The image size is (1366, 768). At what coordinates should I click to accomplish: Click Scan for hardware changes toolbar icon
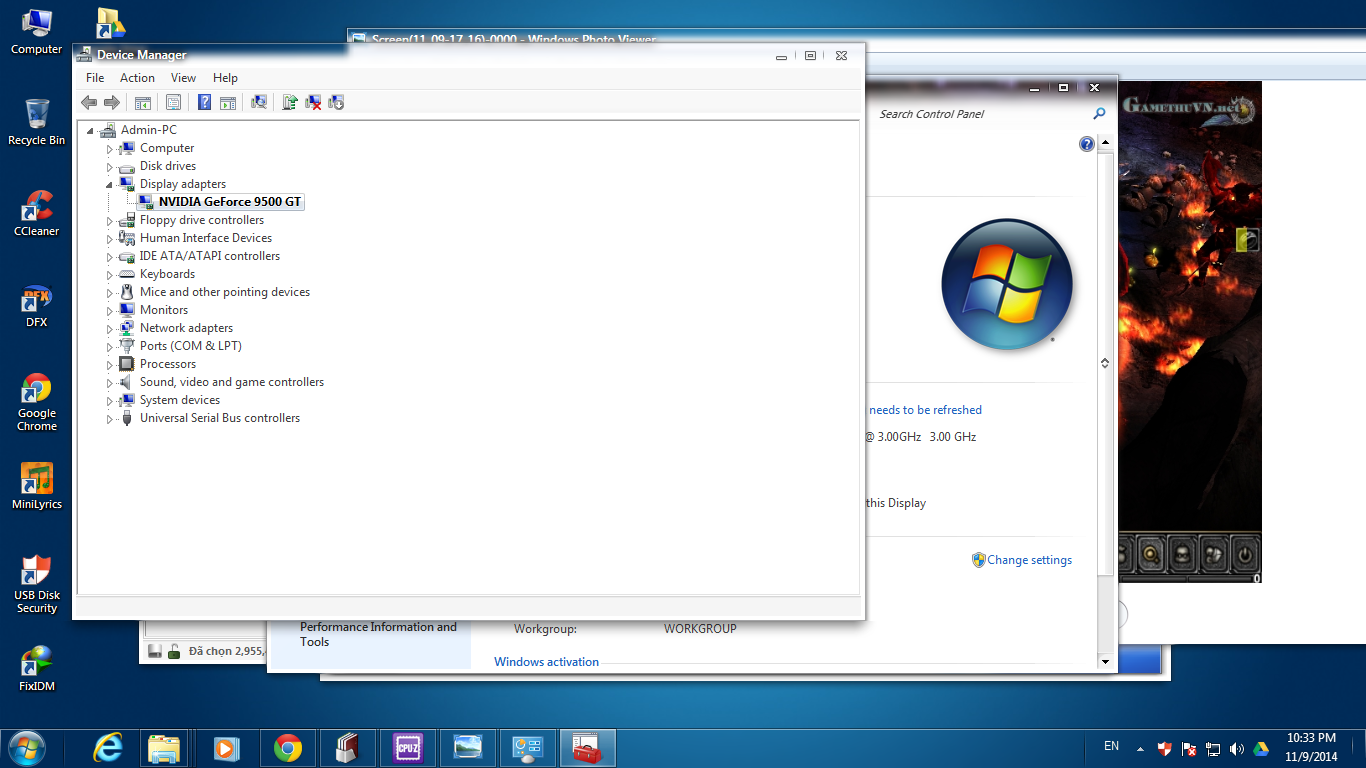click(x=259, y=102)
